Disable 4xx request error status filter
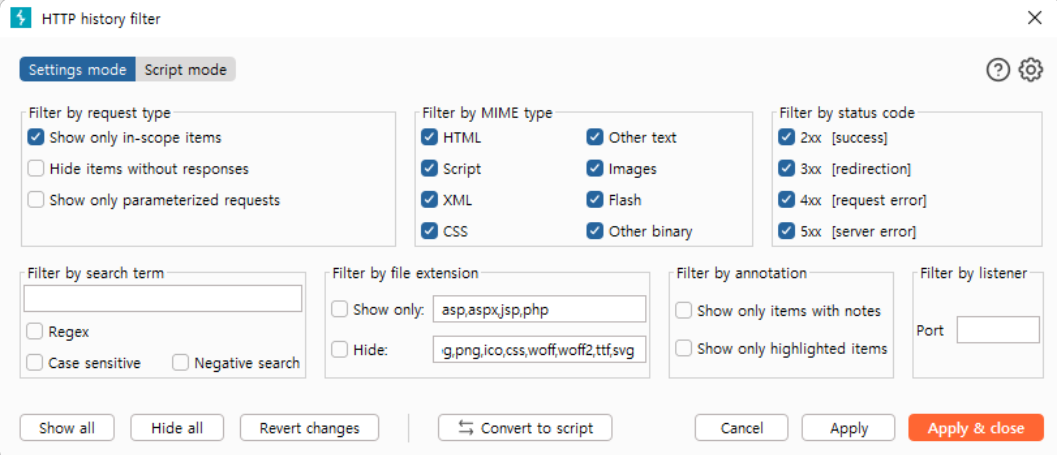 click(786, 200)
